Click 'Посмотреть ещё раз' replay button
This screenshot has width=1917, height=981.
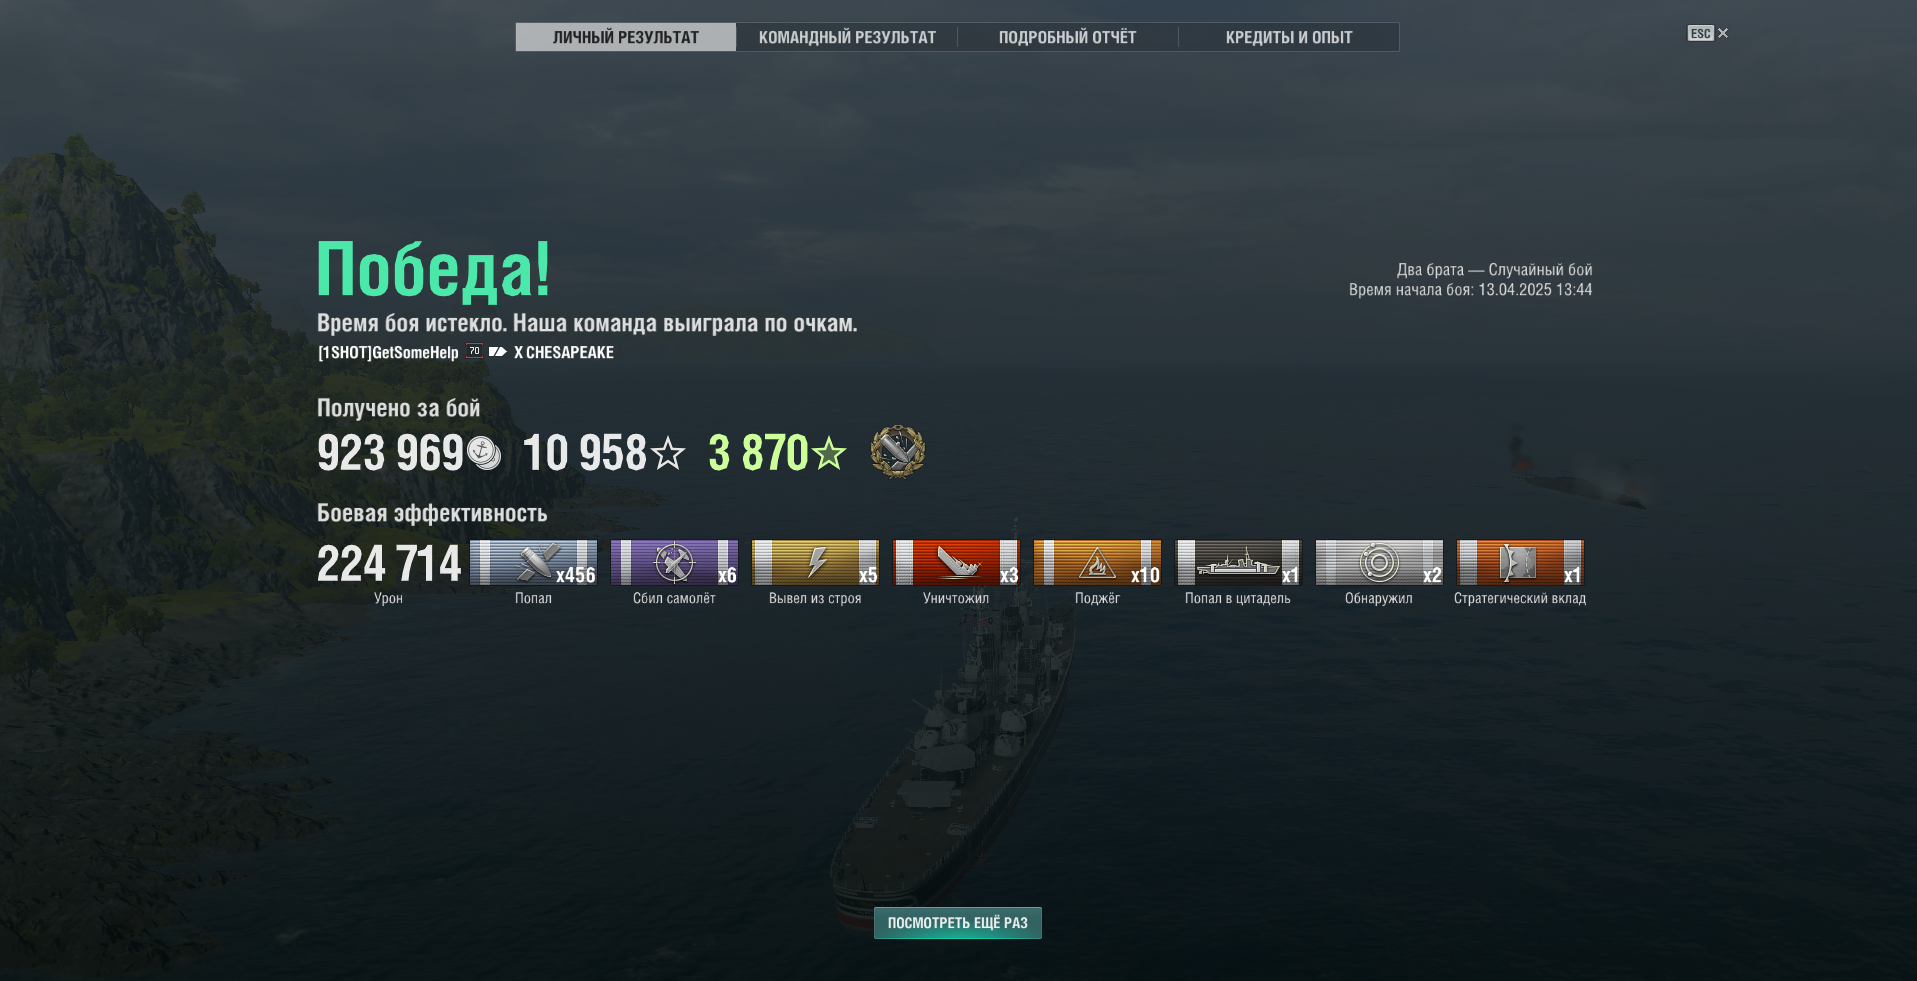[x=958, y=923]
